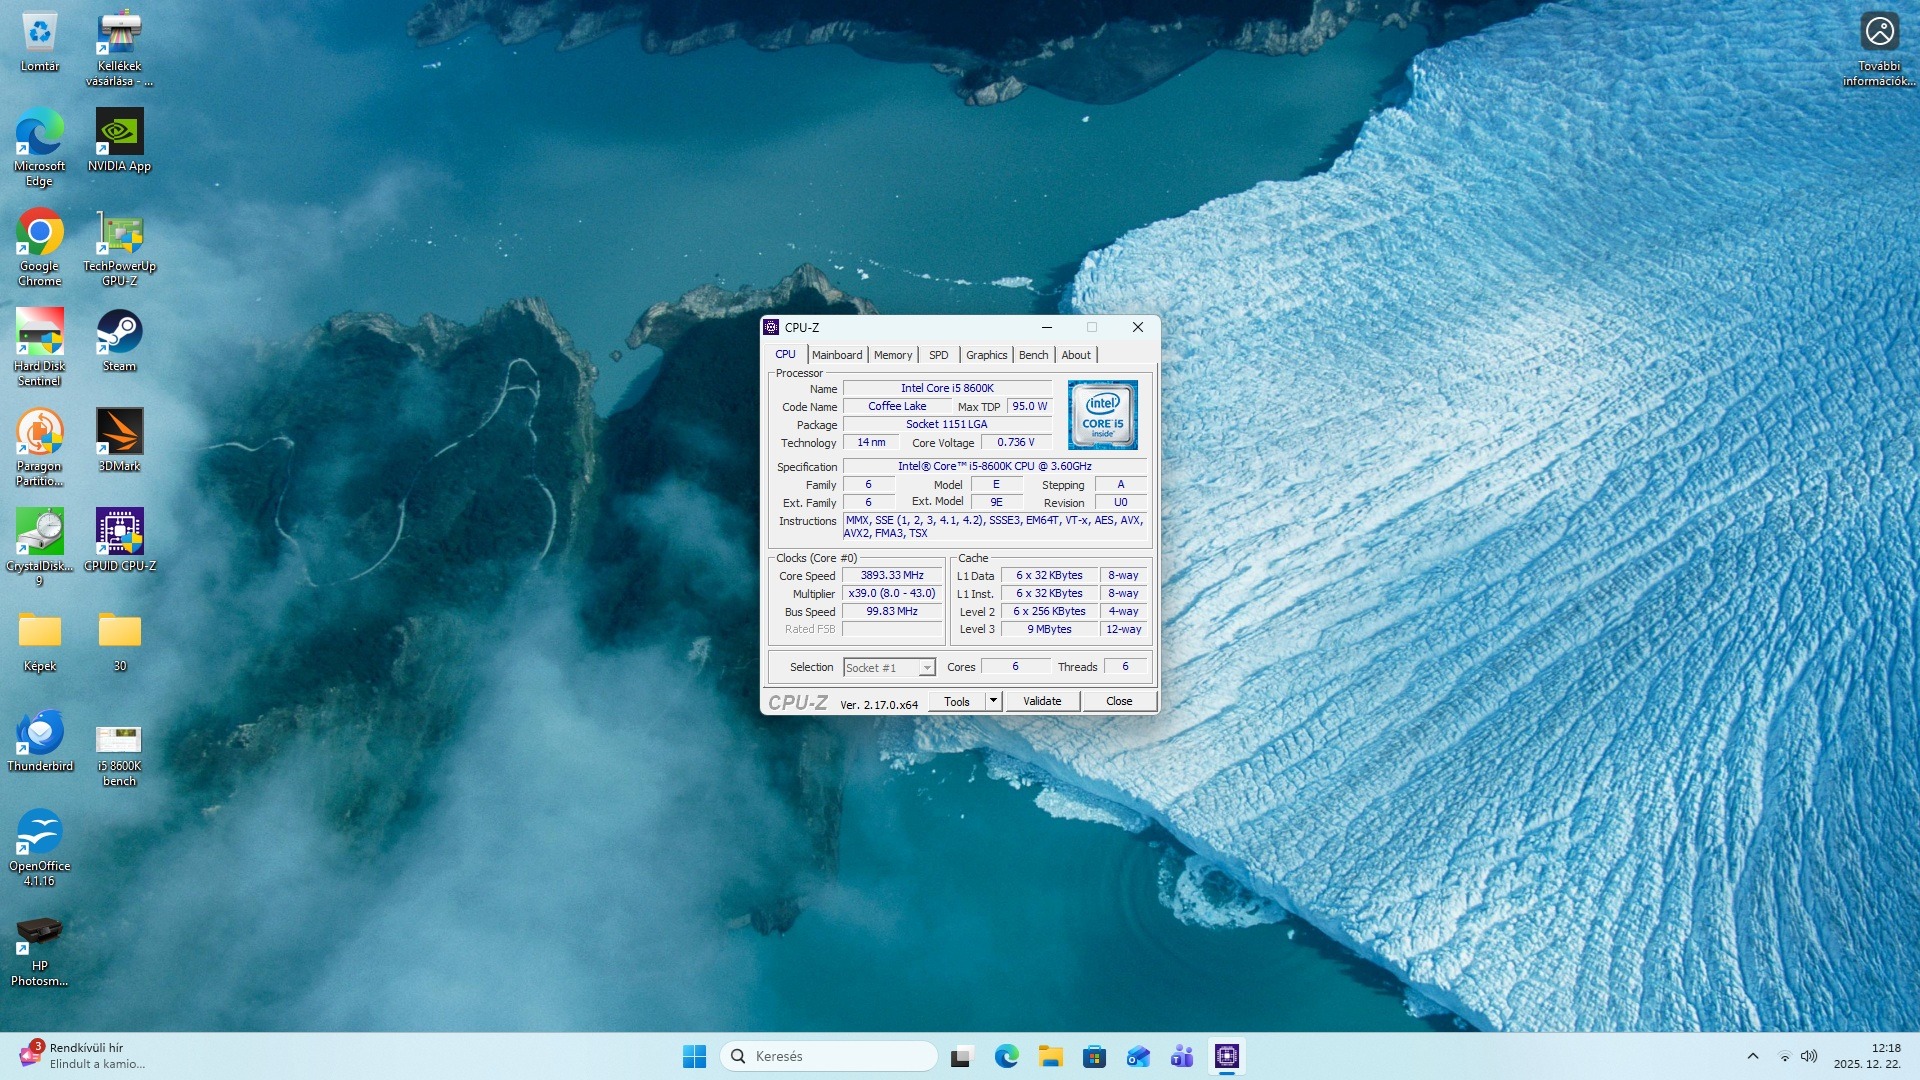Click the CPU-Z icon in the taskbar
The width and height of the screenshot is (1920, 1080).
click(x=1226, y=1056)
